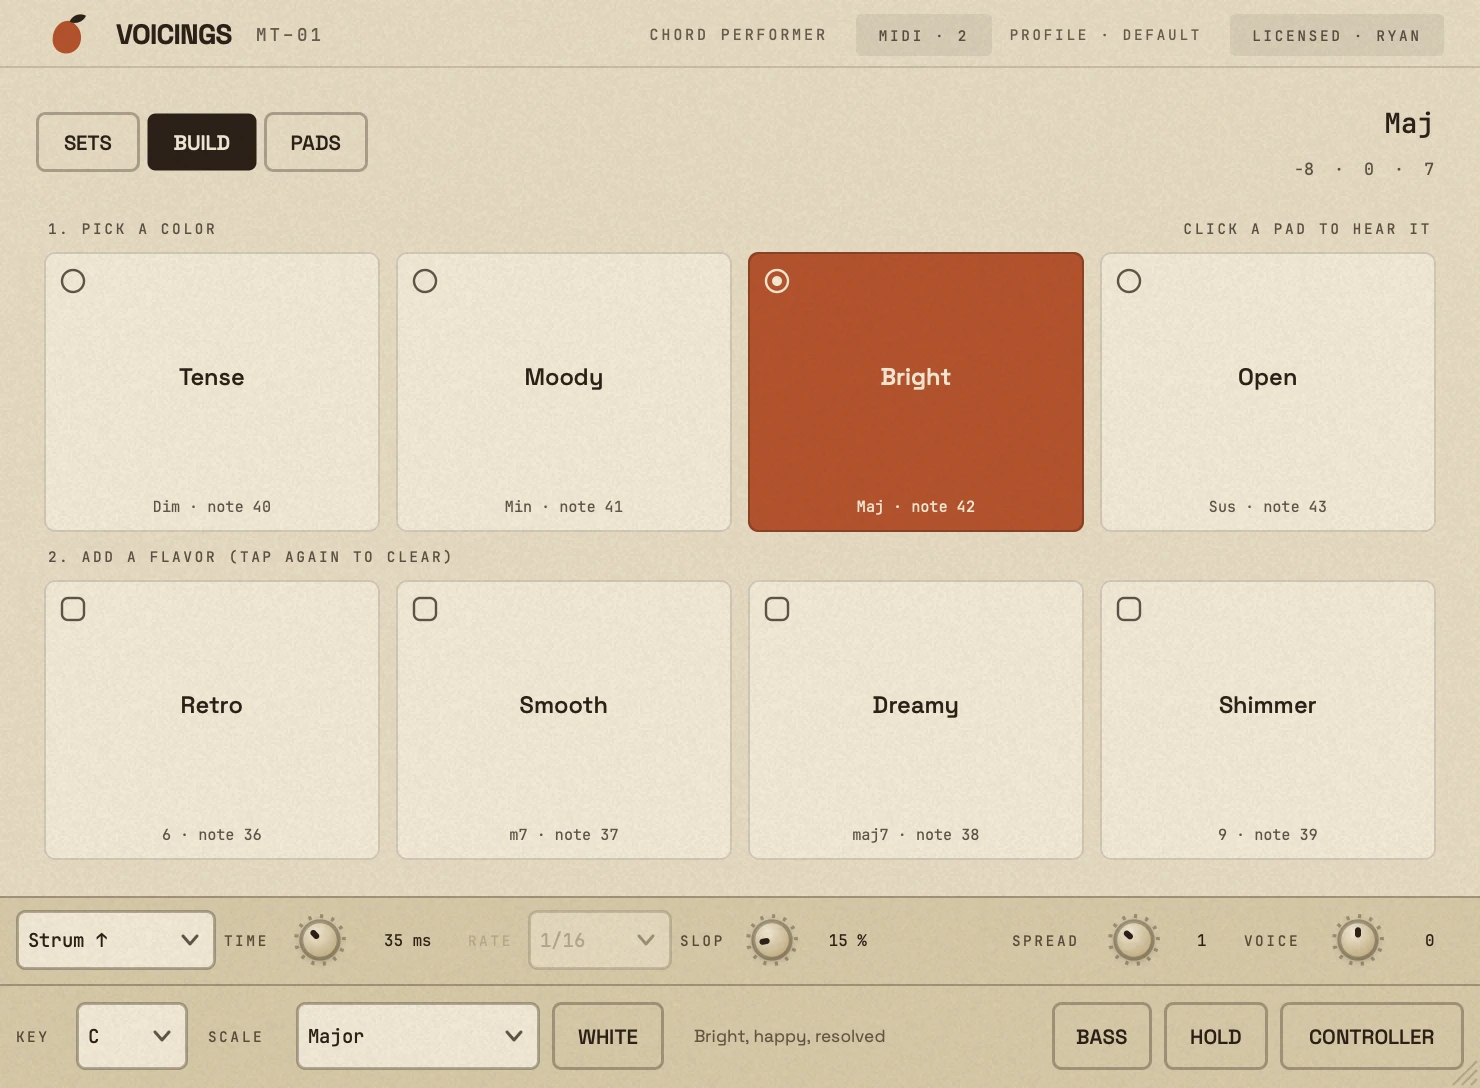Switch to the BUILD tab
This screenshot has width=1480, height=1088.
pyautogui.click(x=202, y=142)
